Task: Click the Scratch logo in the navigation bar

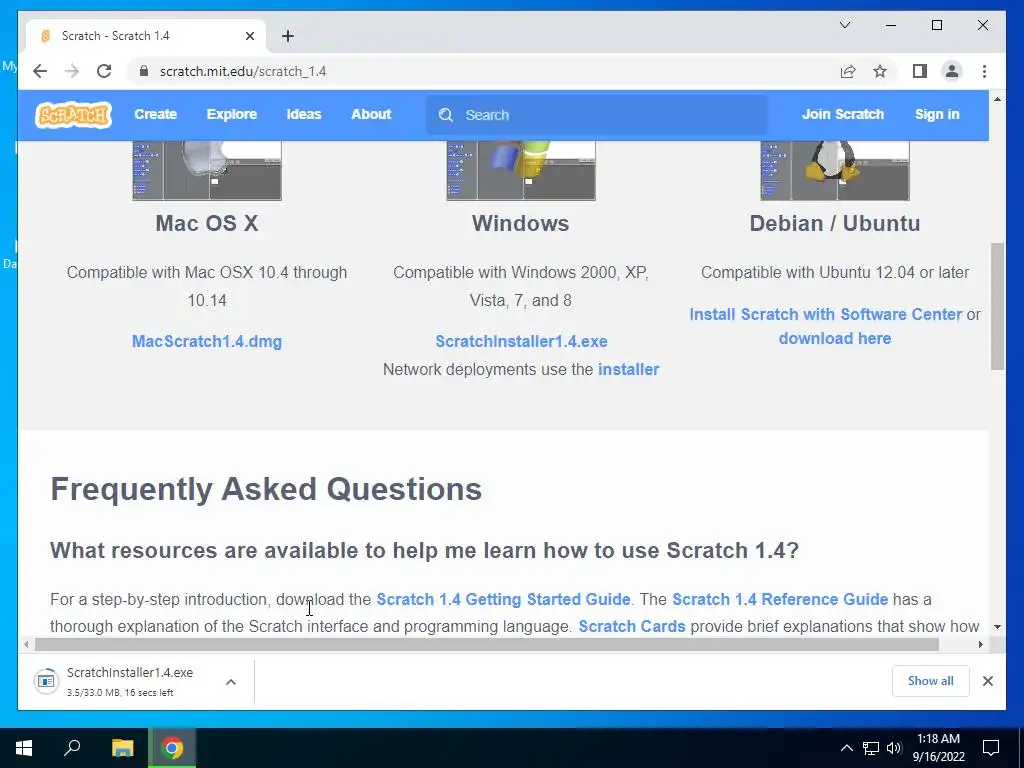Action: click(x=73, y=115)
